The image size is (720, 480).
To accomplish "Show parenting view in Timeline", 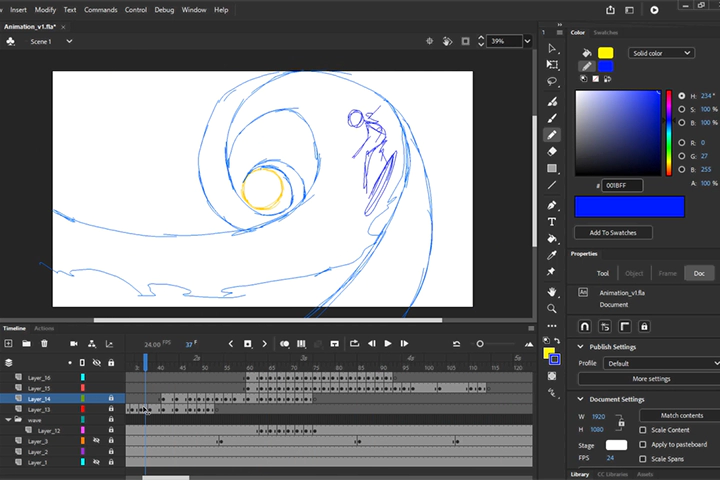I will [92, 344].
